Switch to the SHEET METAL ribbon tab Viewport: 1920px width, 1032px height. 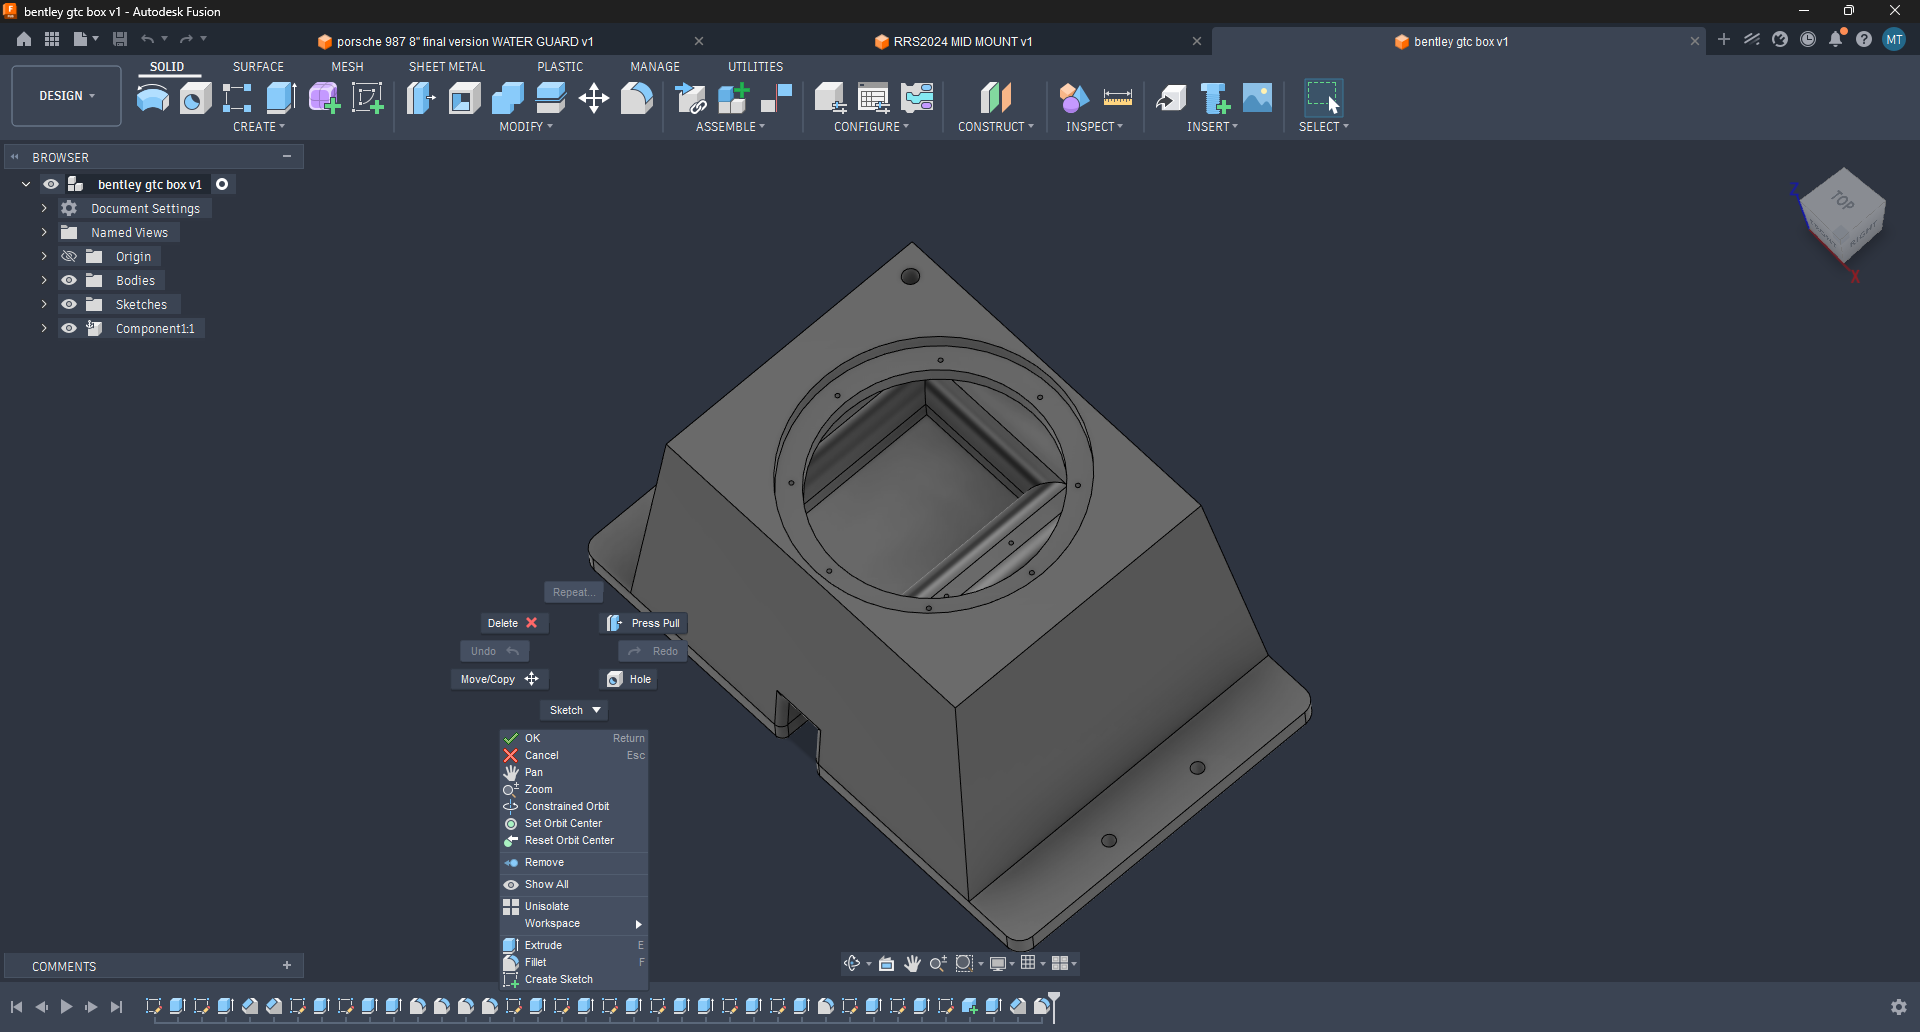pyautogui.click(x=447, y=67)
